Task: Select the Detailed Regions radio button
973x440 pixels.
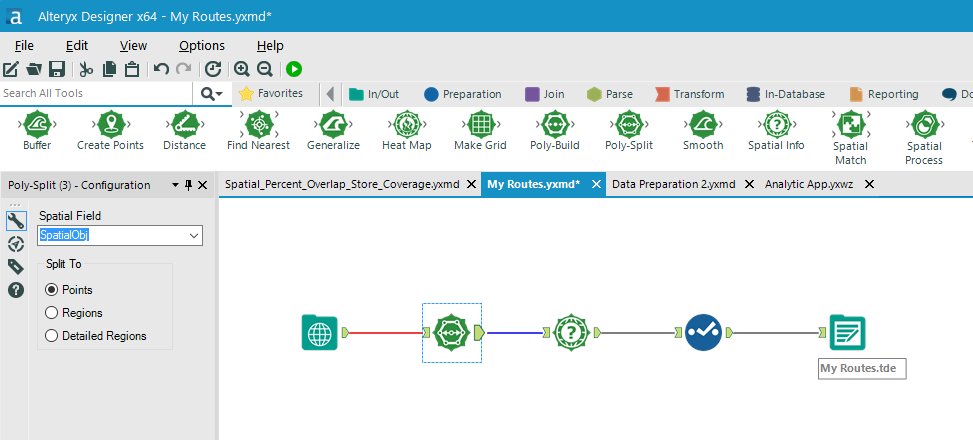Action: tap(52, 336)
